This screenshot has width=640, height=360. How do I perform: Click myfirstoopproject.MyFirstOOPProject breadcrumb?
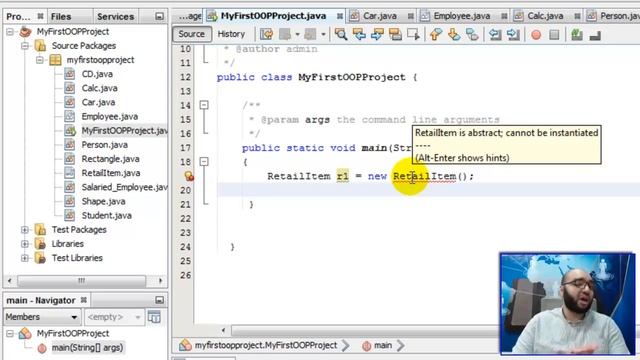pyautogui.click(x=266, y=345)
